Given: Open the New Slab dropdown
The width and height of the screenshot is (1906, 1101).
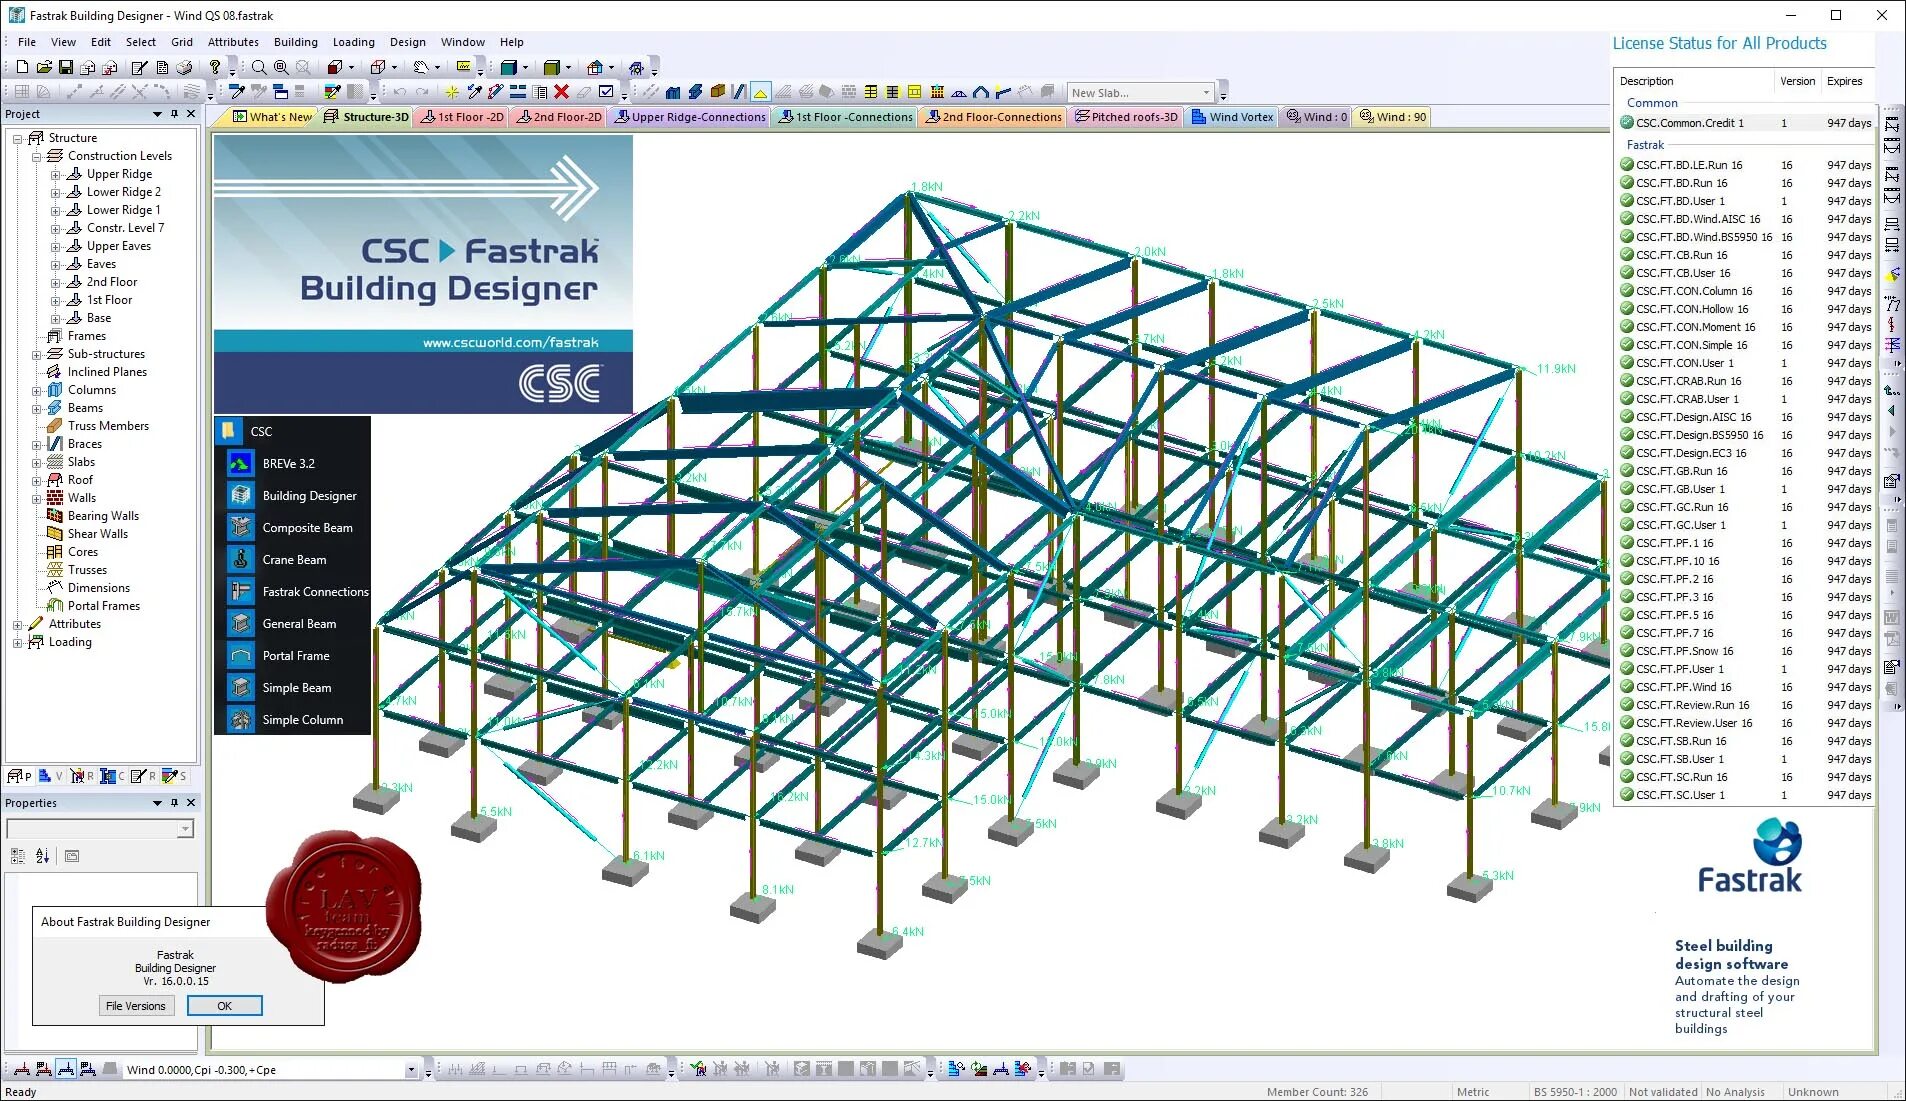Looking at the screenshot, I should tap(1206, 92).
